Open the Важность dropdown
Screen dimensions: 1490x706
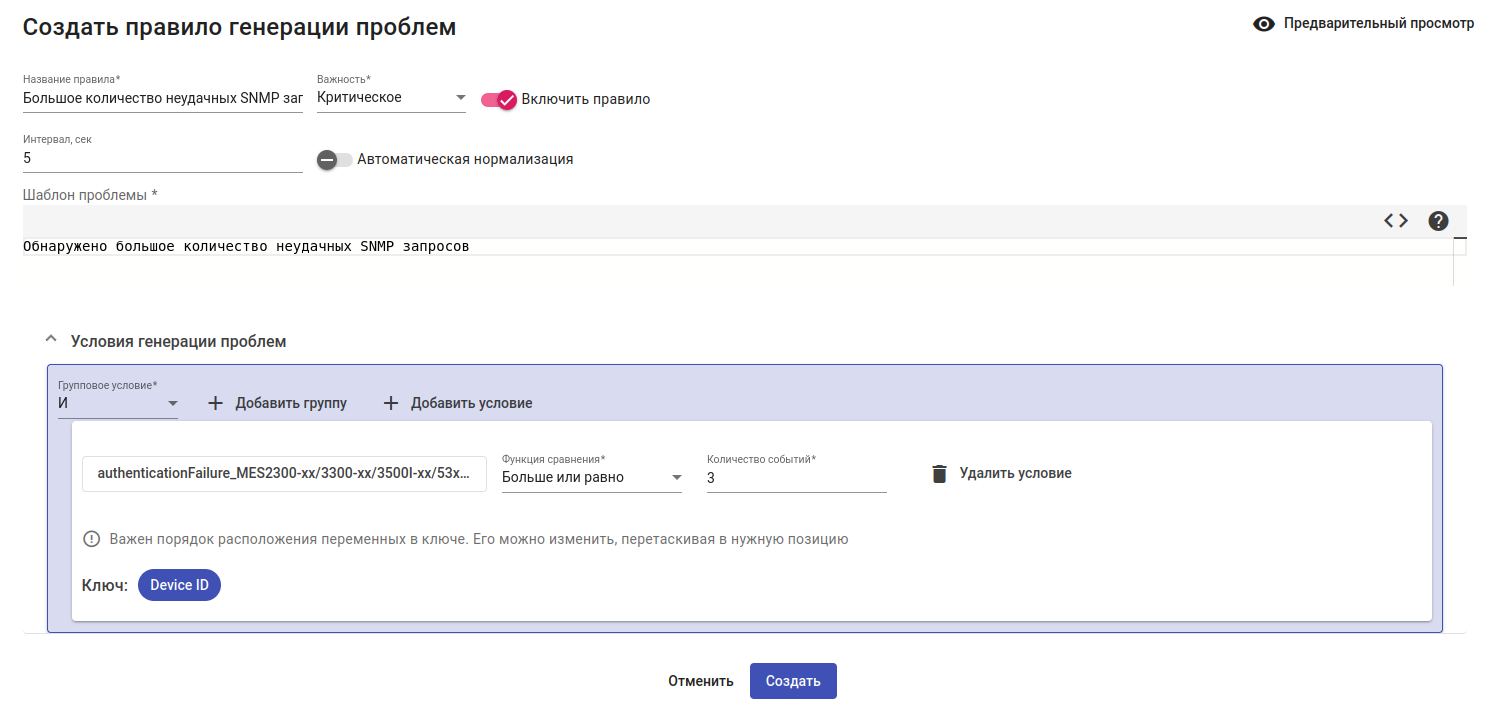tap(391, 98)
